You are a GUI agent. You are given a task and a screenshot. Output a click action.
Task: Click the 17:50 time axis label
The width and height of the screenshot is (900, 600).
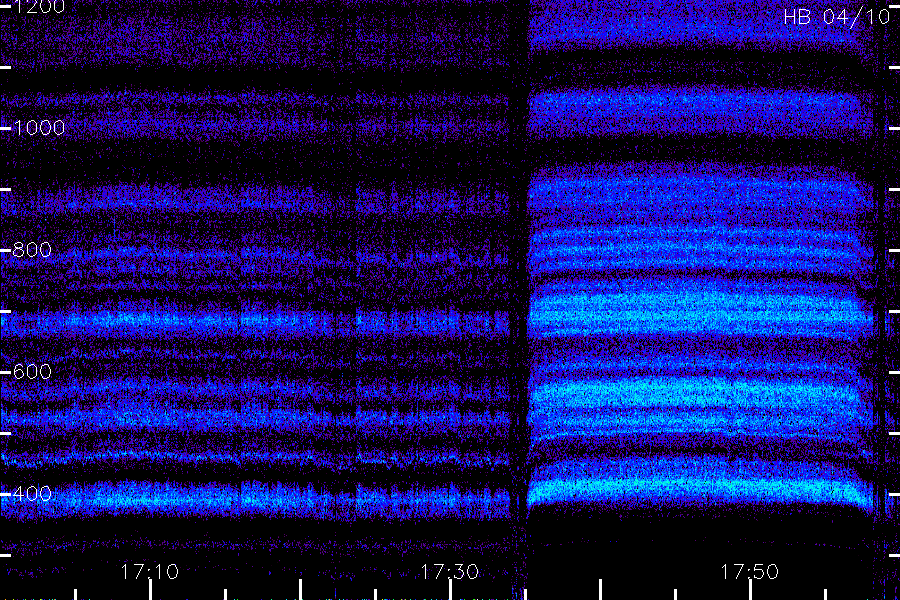750,572
